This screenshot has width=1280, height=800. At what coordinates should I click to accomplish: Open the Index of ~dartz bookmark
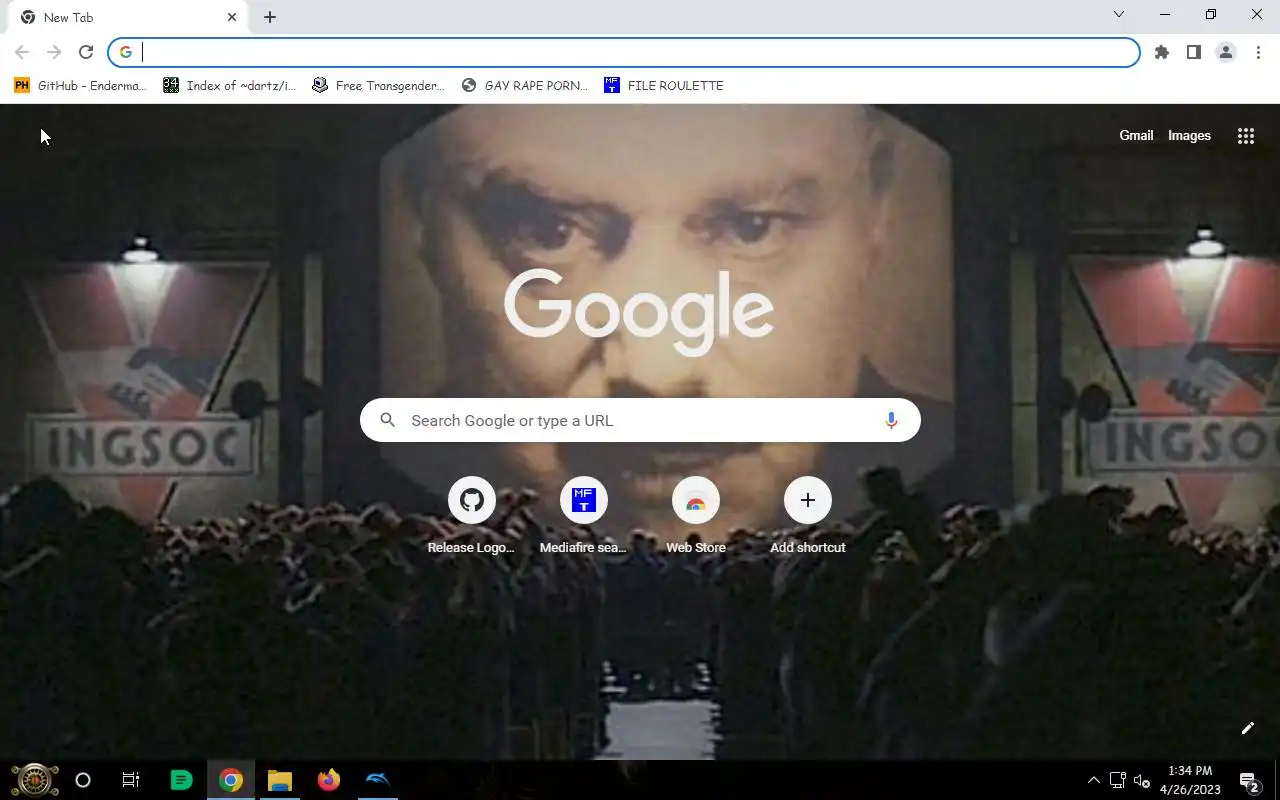click(230, 86)
